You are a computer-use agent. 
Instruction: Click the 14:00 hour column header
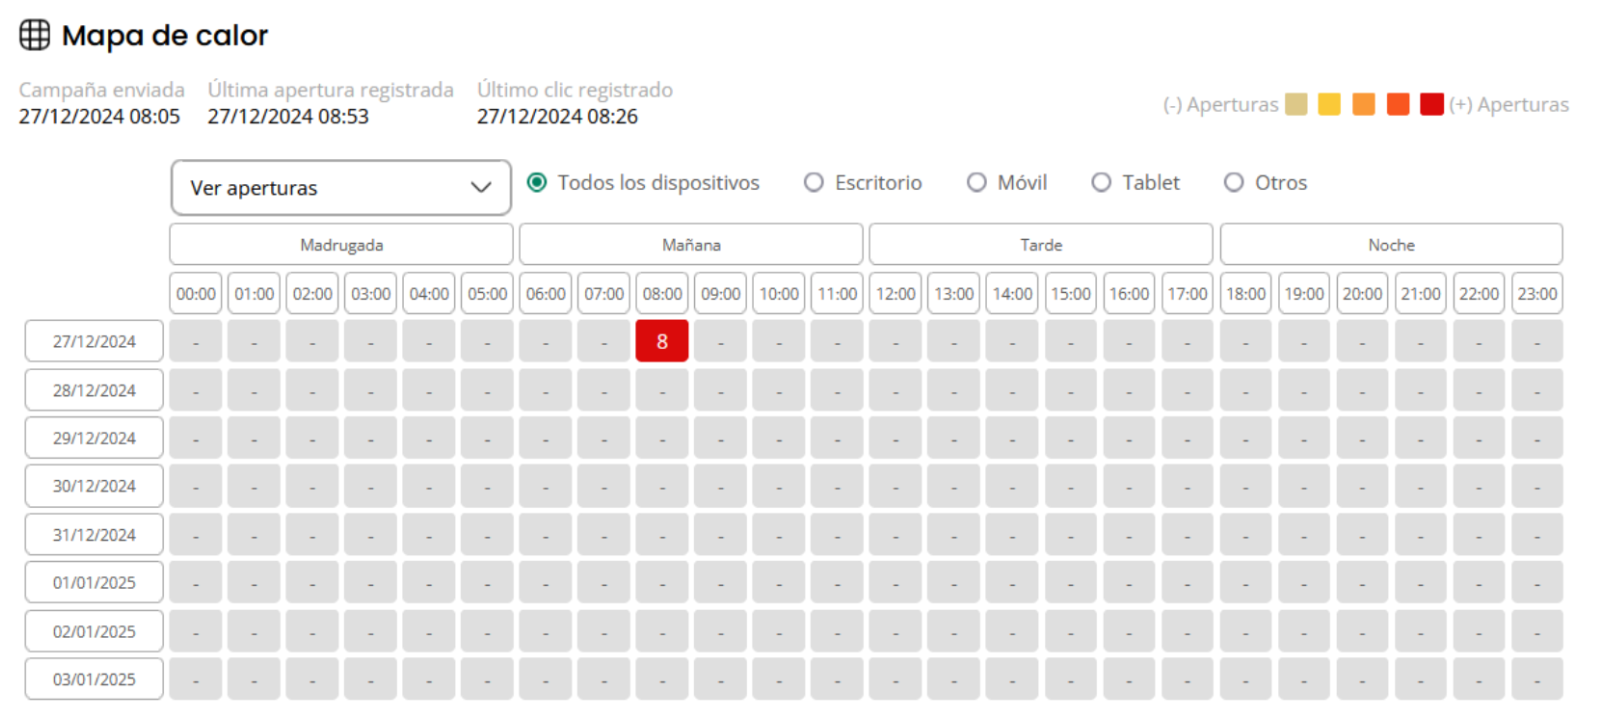[1012, 294]
